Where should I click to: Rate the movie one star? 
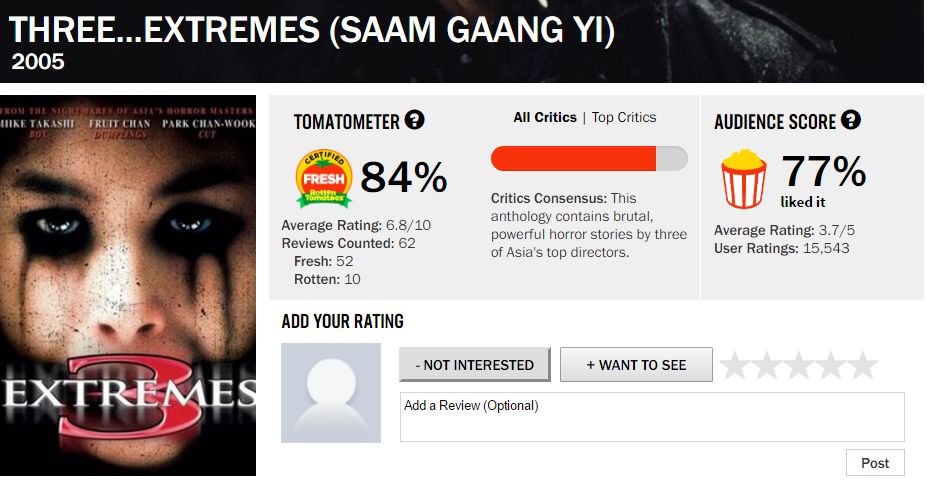[735, 366]
